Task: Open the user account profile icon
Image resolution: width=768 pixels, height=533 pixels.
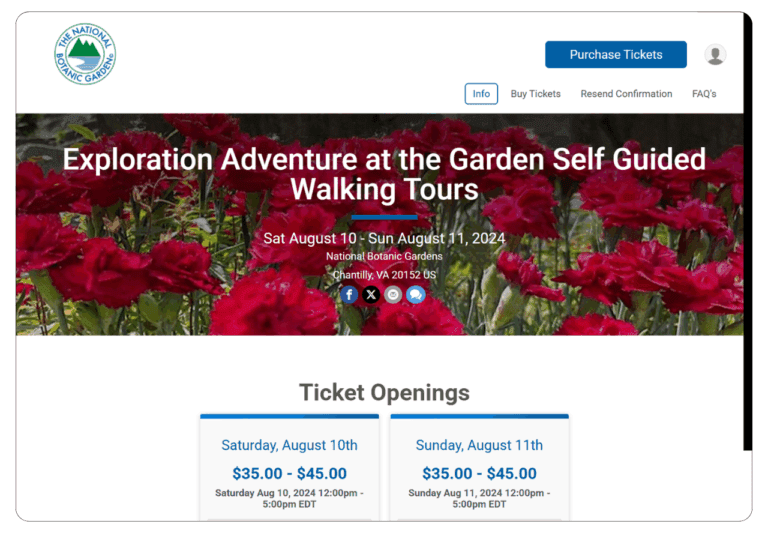Action: click(x=715, y=55)
